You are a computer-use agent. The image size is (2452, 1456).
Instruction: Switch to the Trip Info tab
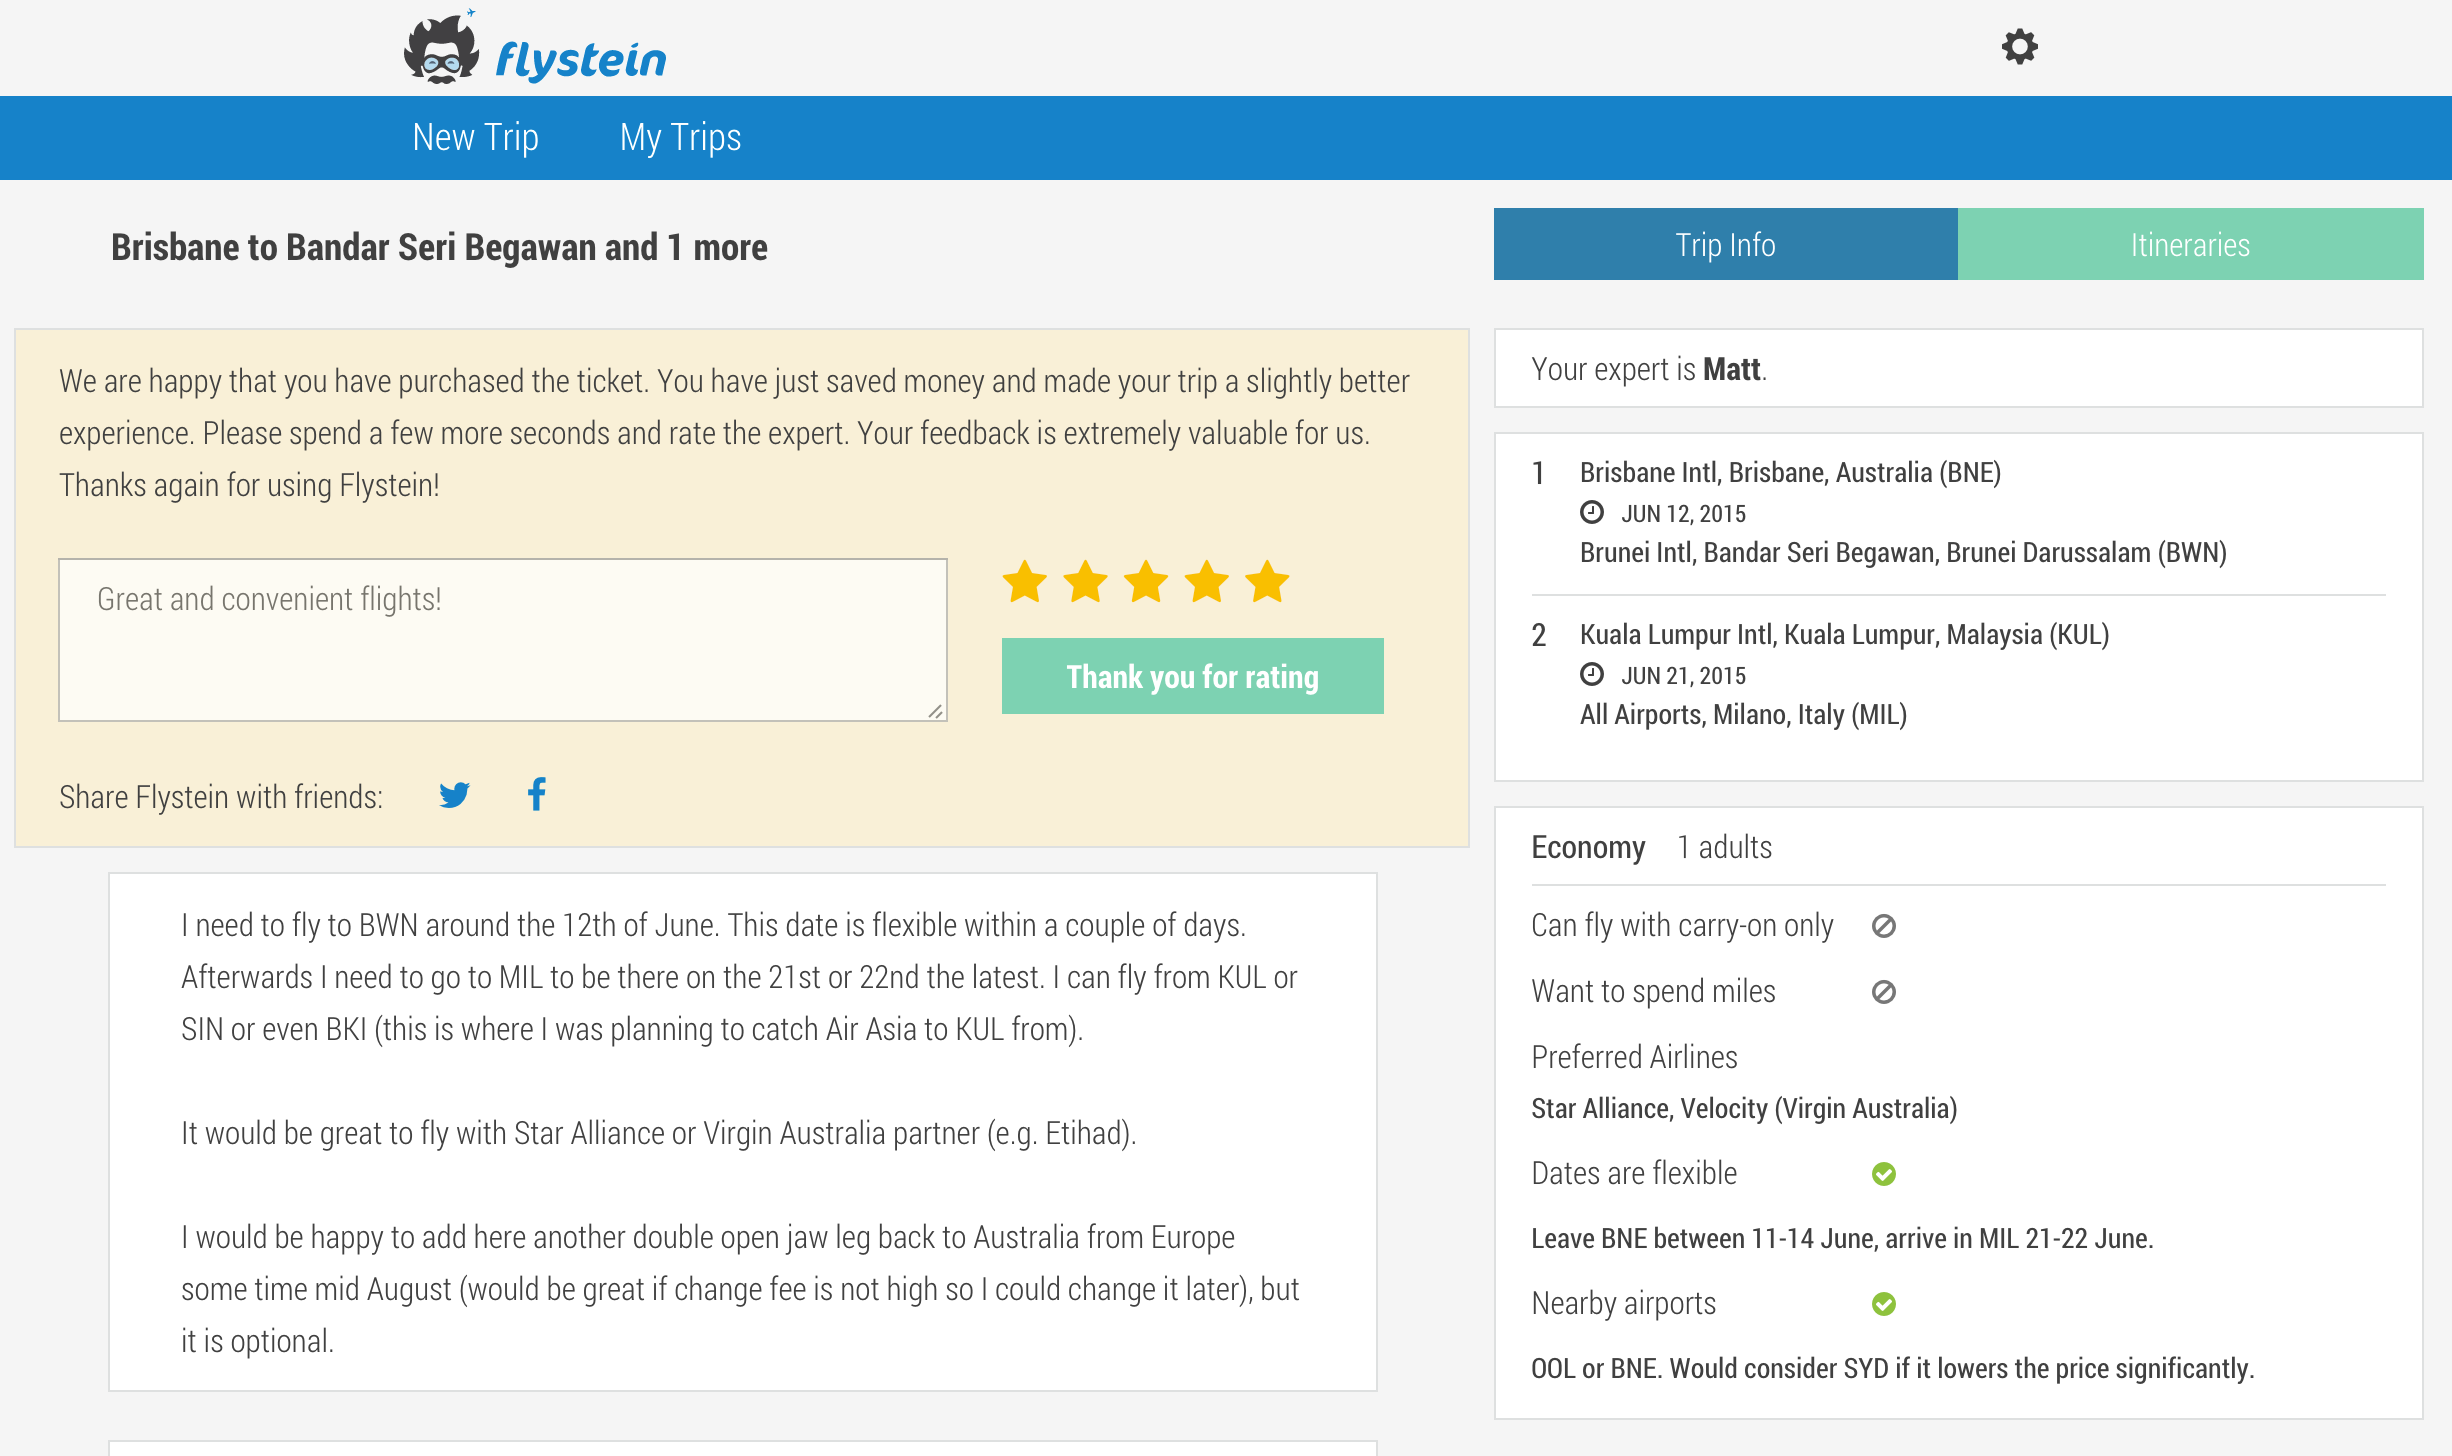(1725, 245)
